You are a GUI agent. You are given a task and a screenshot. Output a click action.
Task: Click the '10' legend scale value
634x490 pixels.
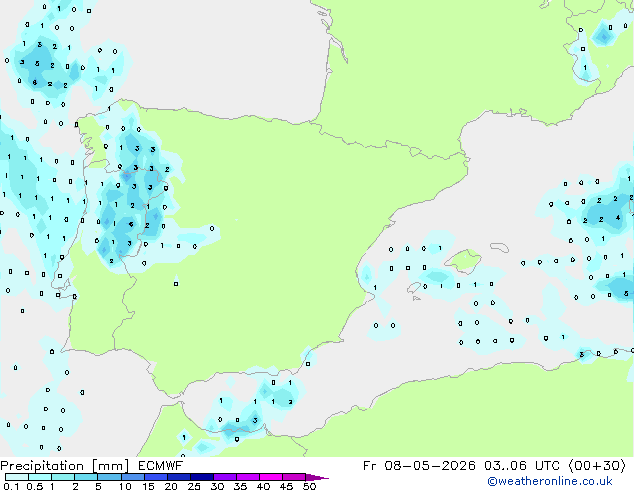pos(125,486)
